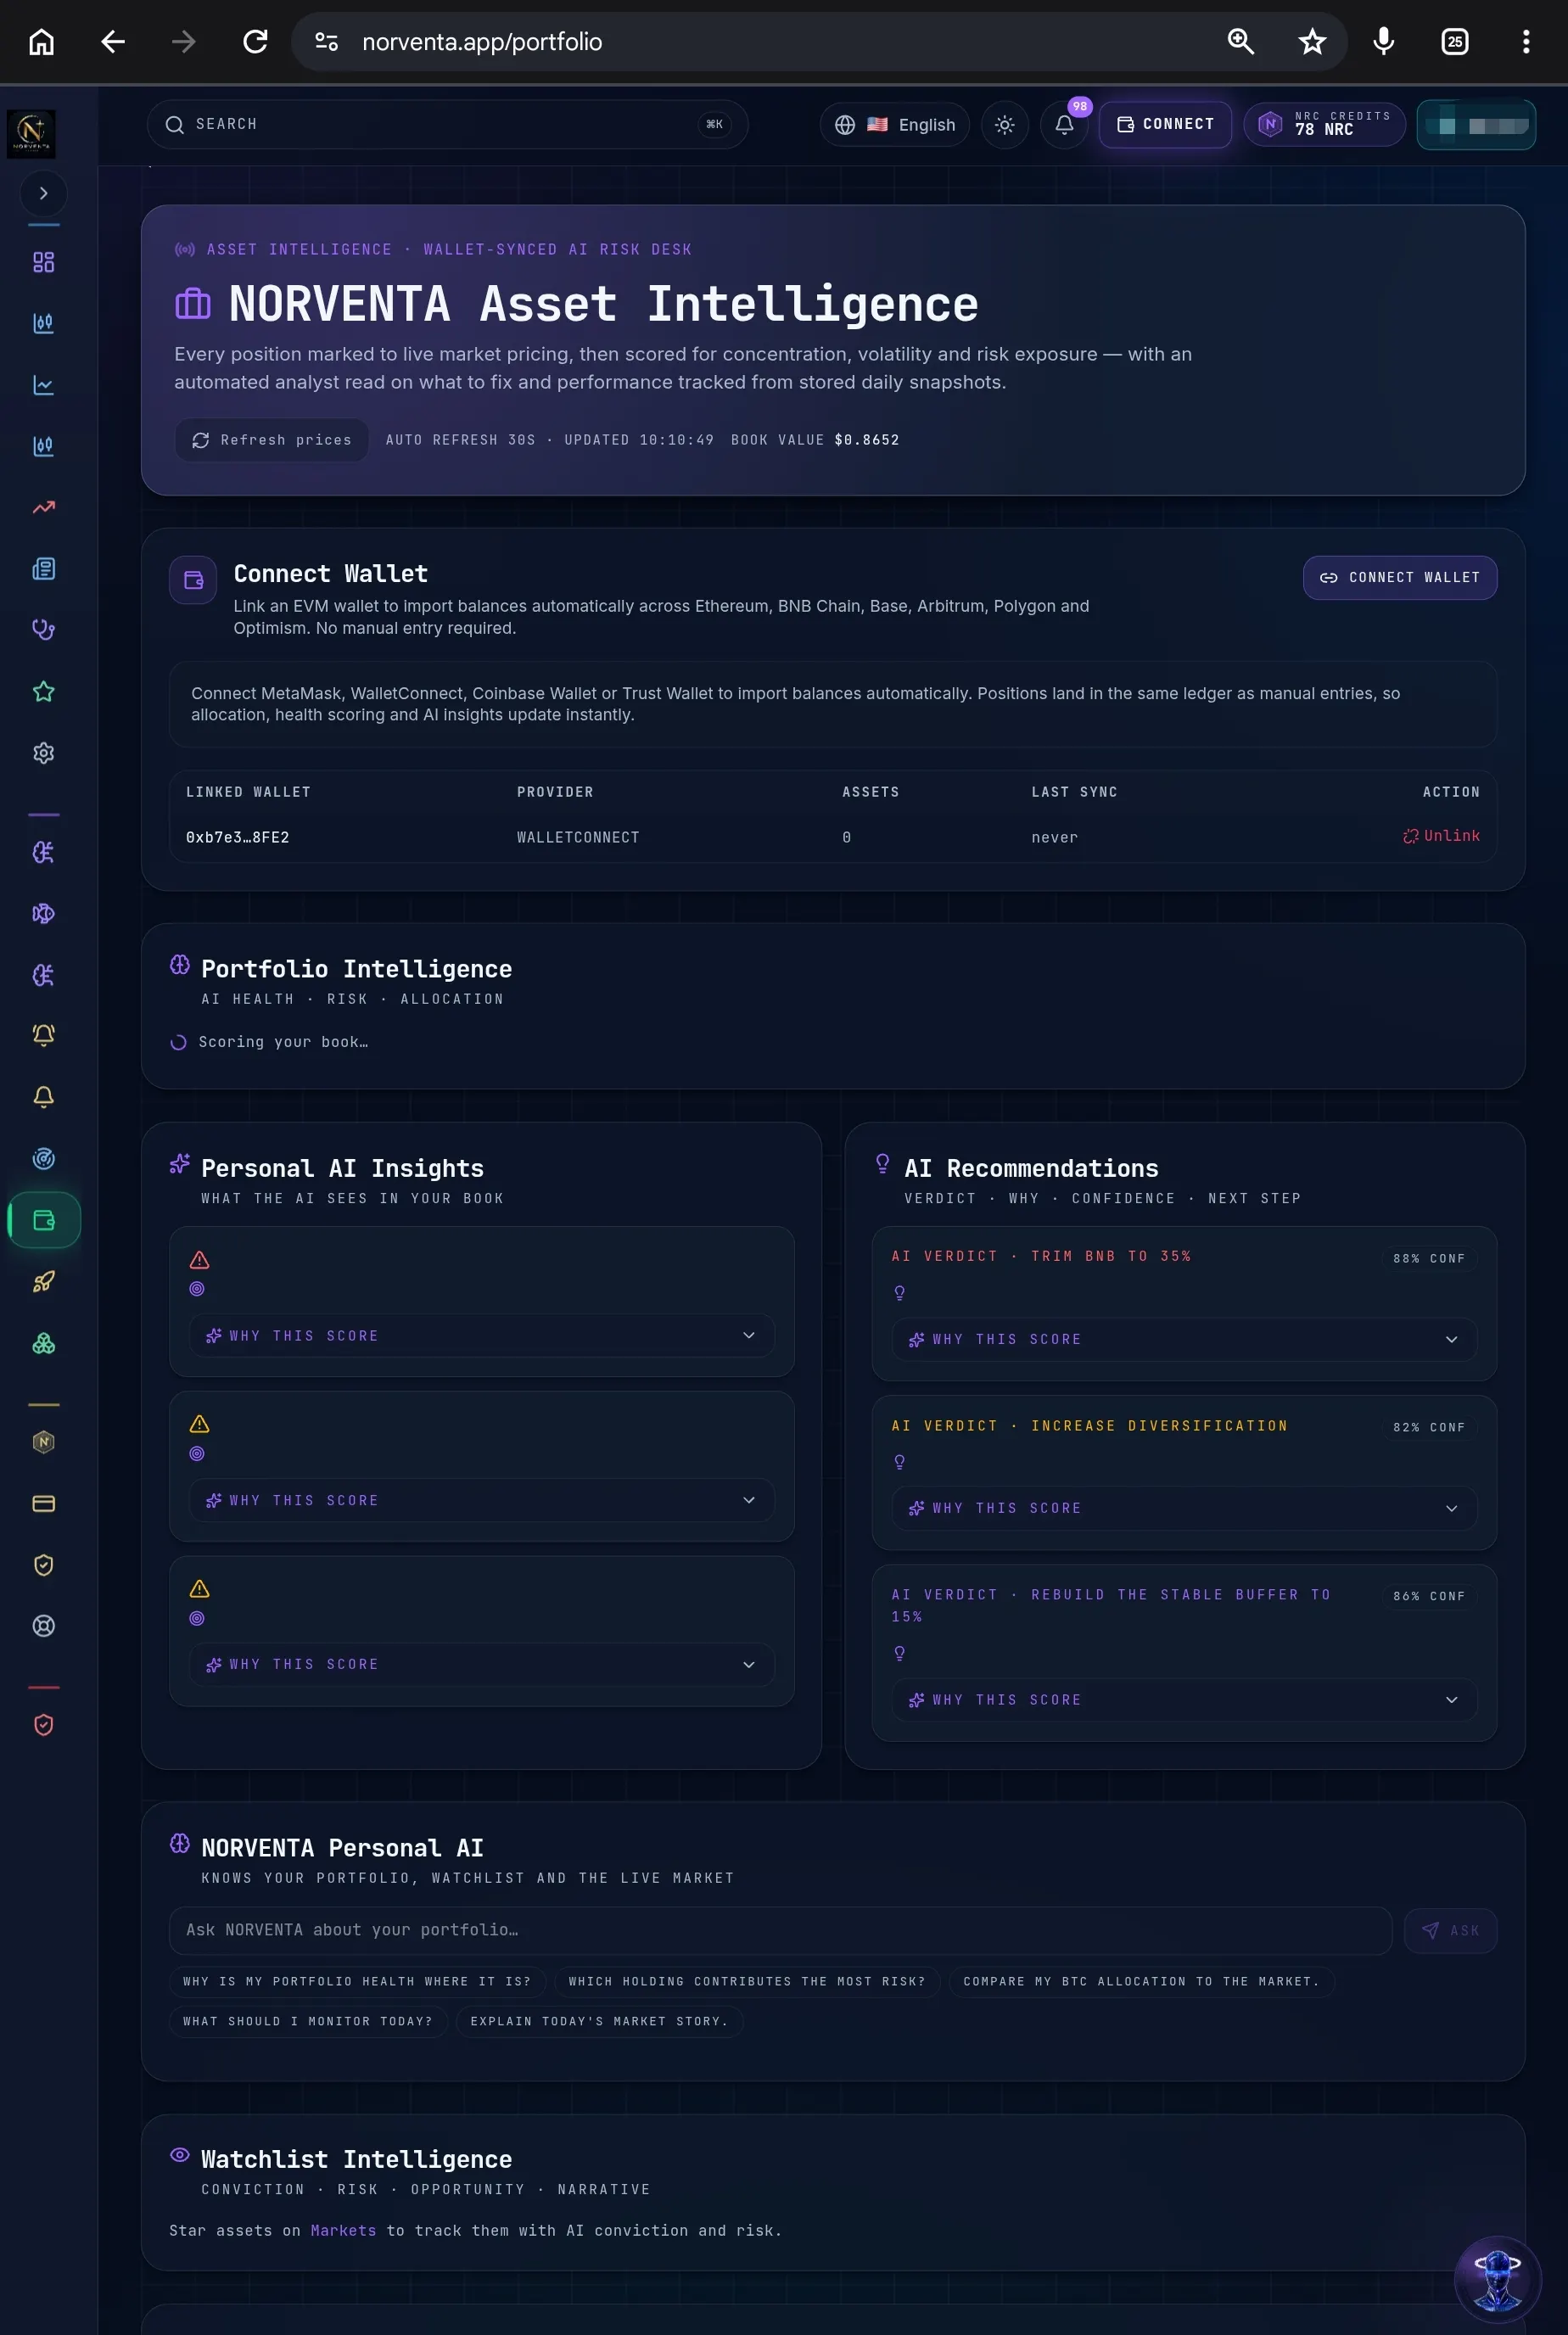Toggle the sun light/dark theme button
The height and width of the screenshot is (2335, 1568).
1004,125
